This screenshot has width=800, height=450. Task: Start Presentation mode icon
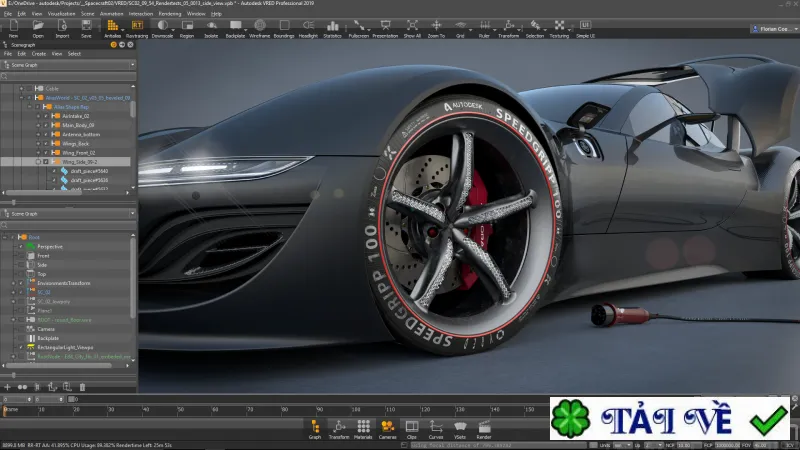click(x=385, y=29)
